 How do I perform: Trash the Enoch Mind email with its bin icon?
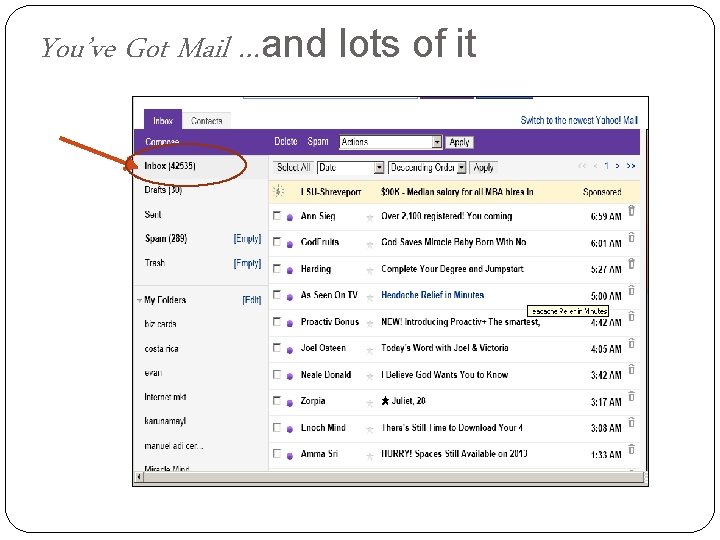[x=631, y=422]
